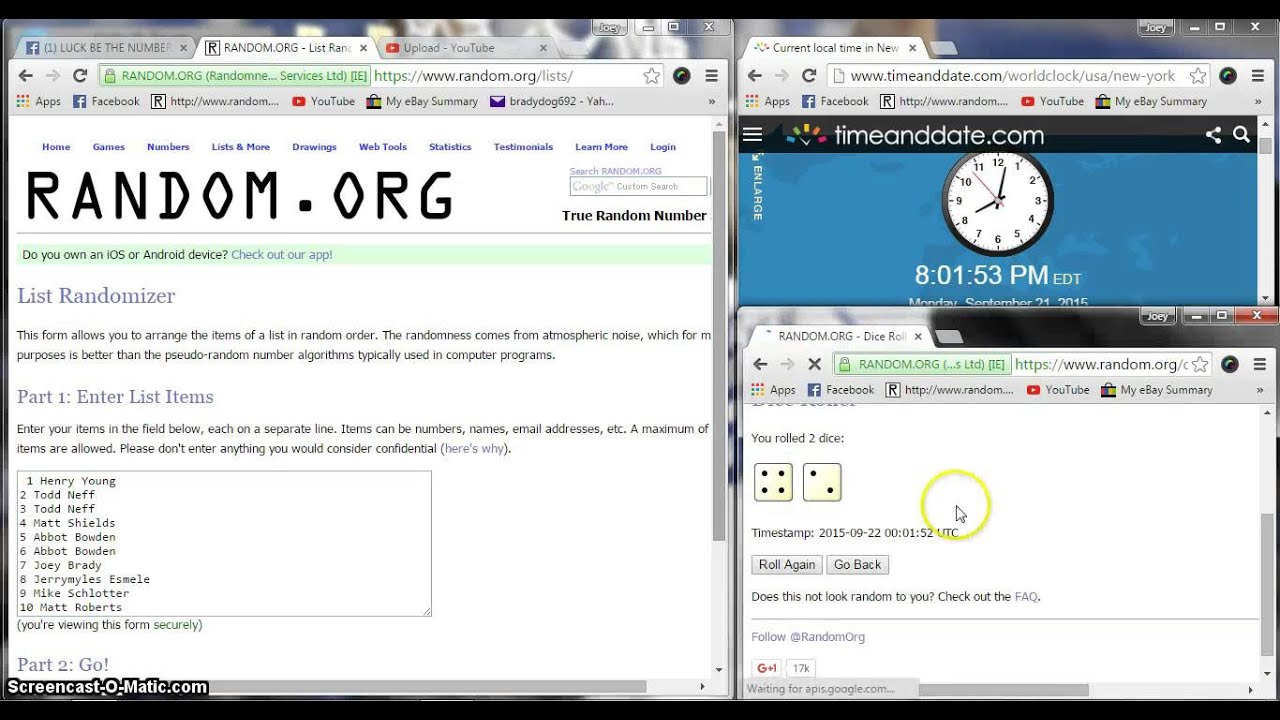Reload the List Randomizer page
This screenshot has width=1280, height=720.
[80, 75]
